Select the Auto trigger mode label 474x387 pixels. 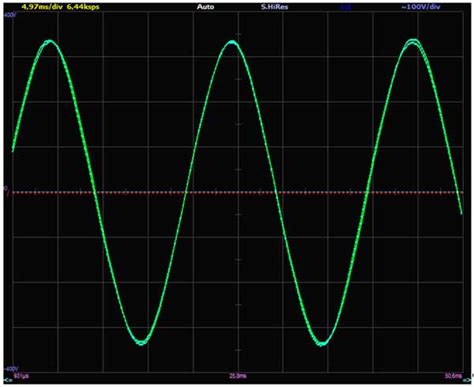tap(205, 7)
